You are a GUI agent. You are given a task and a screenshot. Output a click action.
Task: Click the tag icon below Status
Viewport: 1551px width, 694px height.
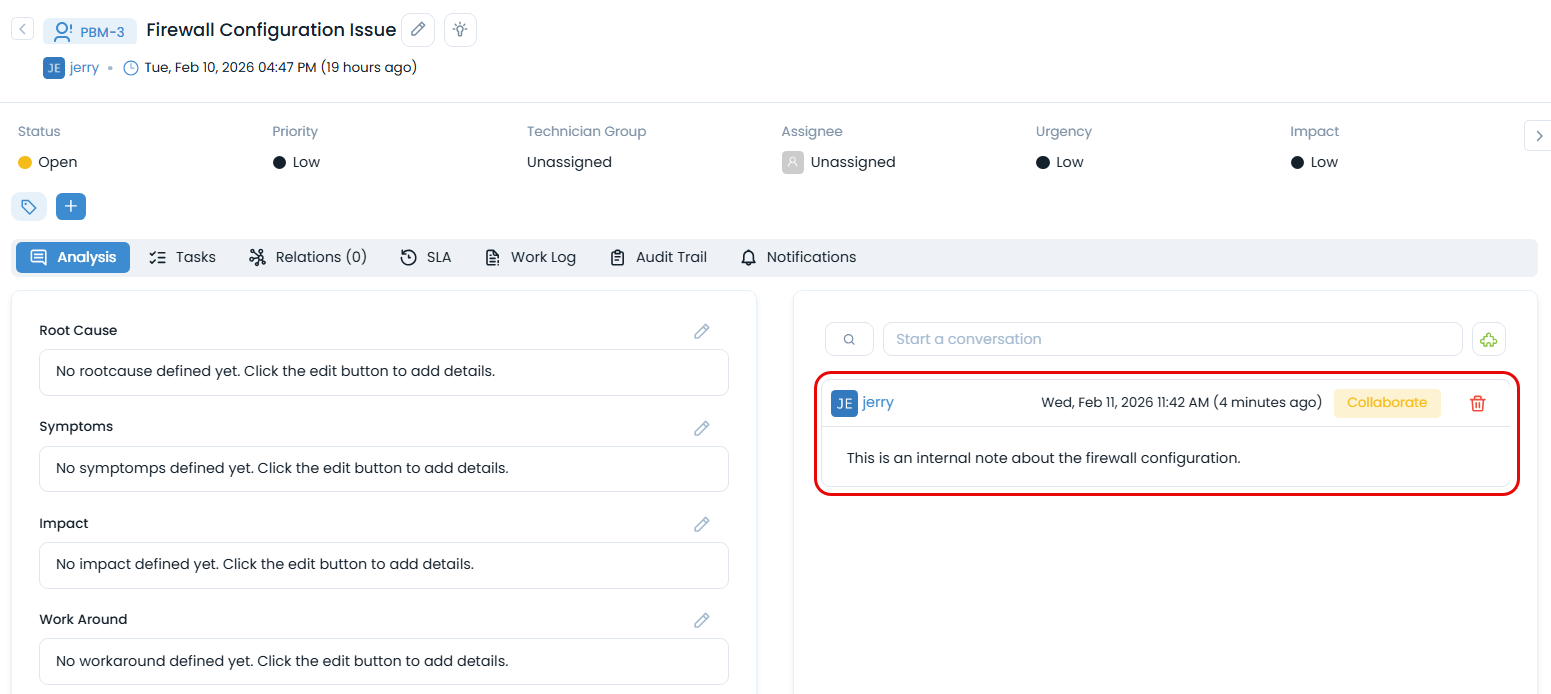pos(29,207)
